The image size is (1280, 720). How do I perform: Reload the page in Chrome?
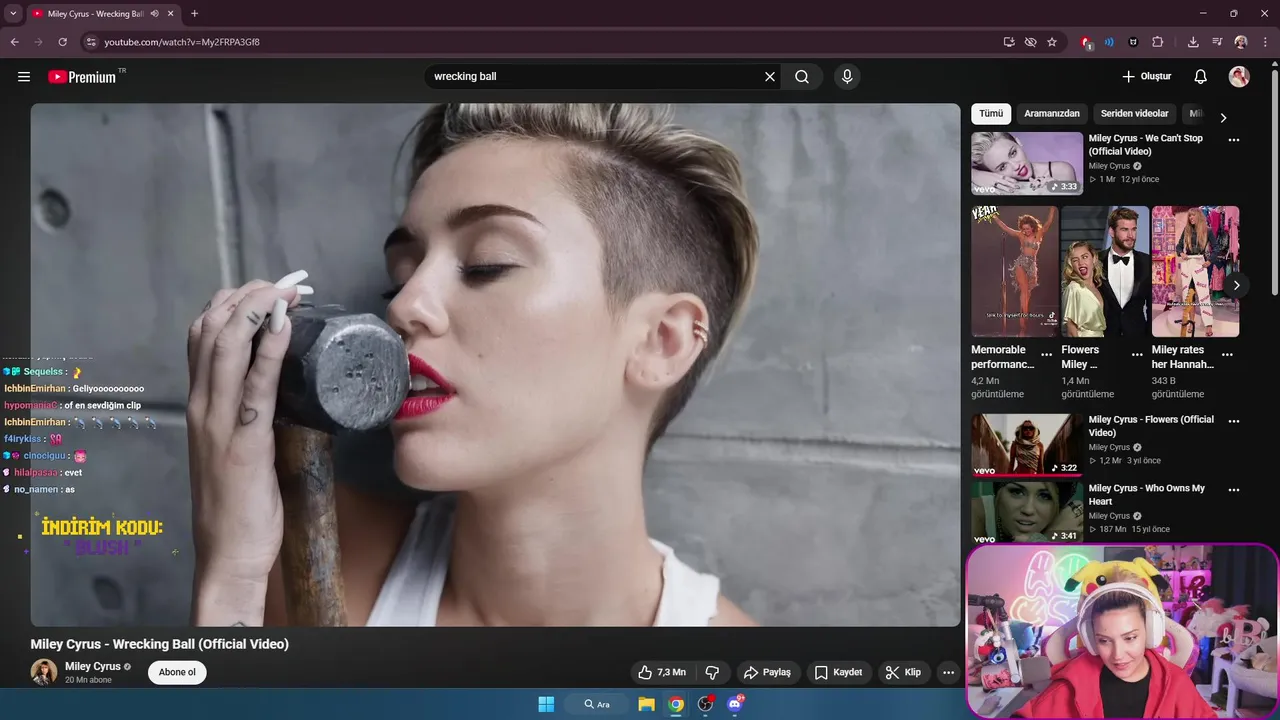(x=62, y=42)
